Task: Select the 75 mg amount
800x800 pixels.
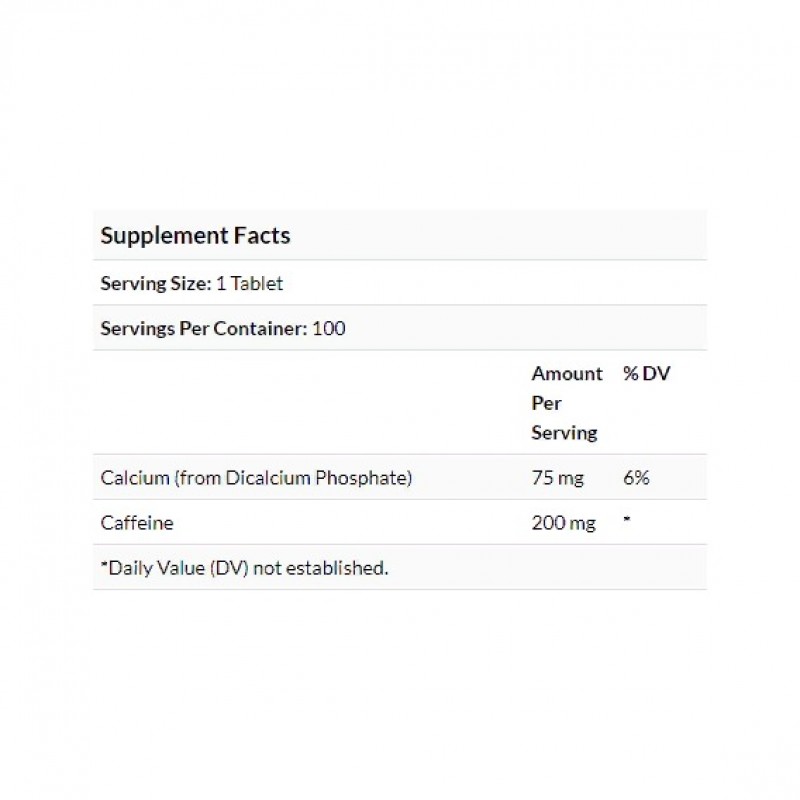Action: point(555,478)
